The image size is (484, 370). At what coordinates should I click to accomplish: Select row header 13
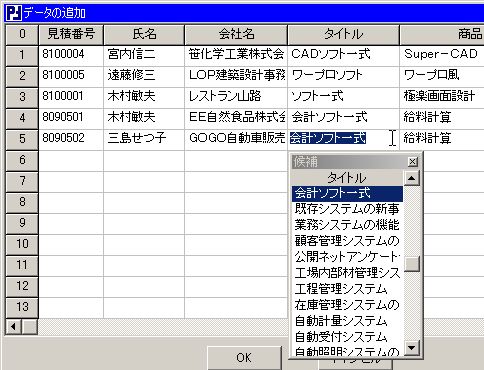(x=22, y=307)
